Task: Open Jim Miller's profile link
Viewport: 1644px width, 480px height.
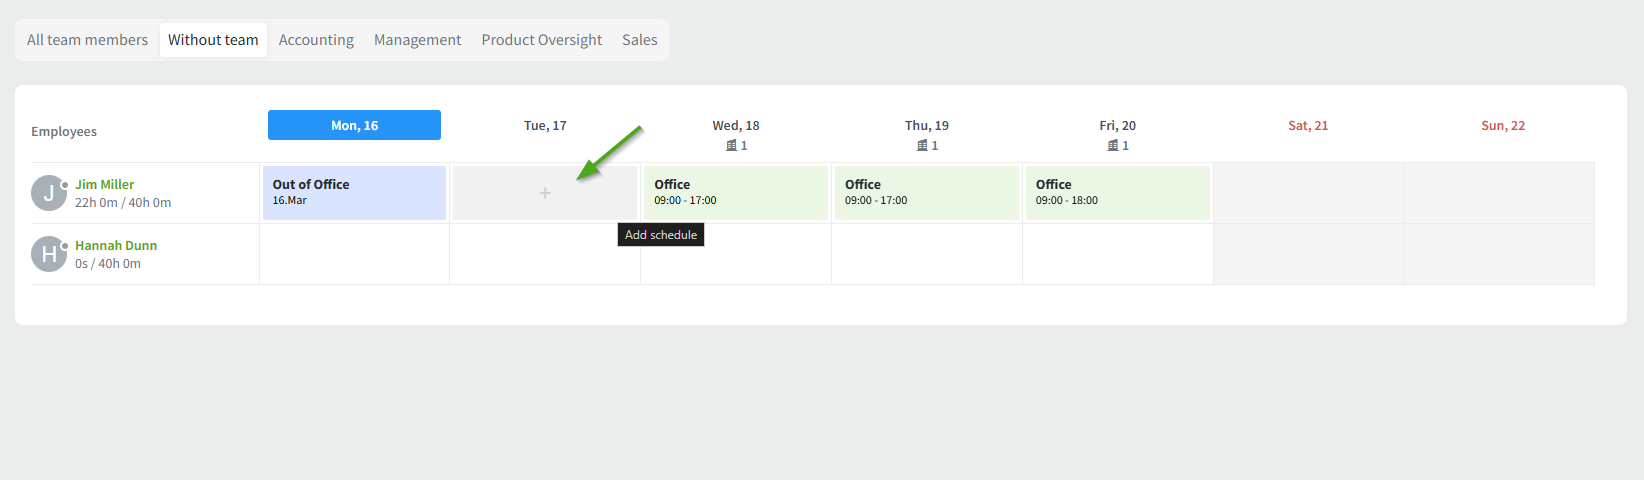Action: pyautogui.click(x=104, y=185)
